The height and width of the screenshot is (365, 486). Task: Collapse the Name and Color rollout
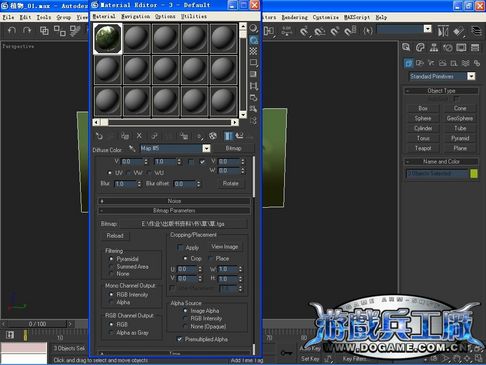(x=441, y=162)
